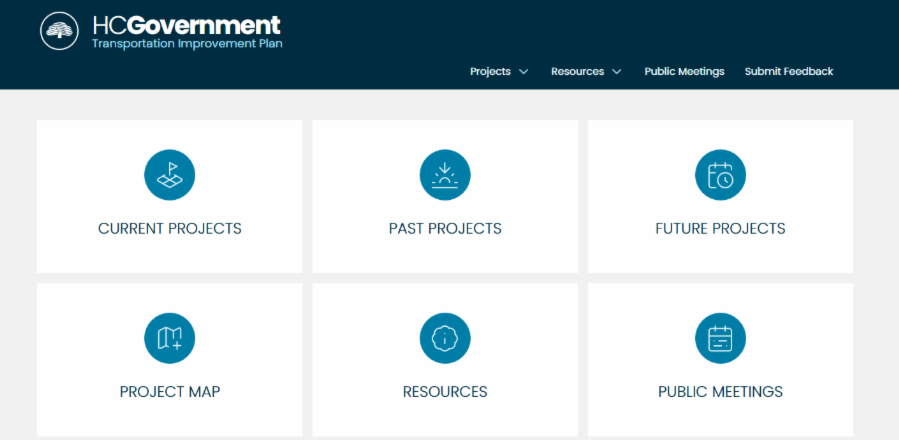Expand the Projects menu chevron arrow
This screenshot has height=440, width=899.
[x=524, y=72]
